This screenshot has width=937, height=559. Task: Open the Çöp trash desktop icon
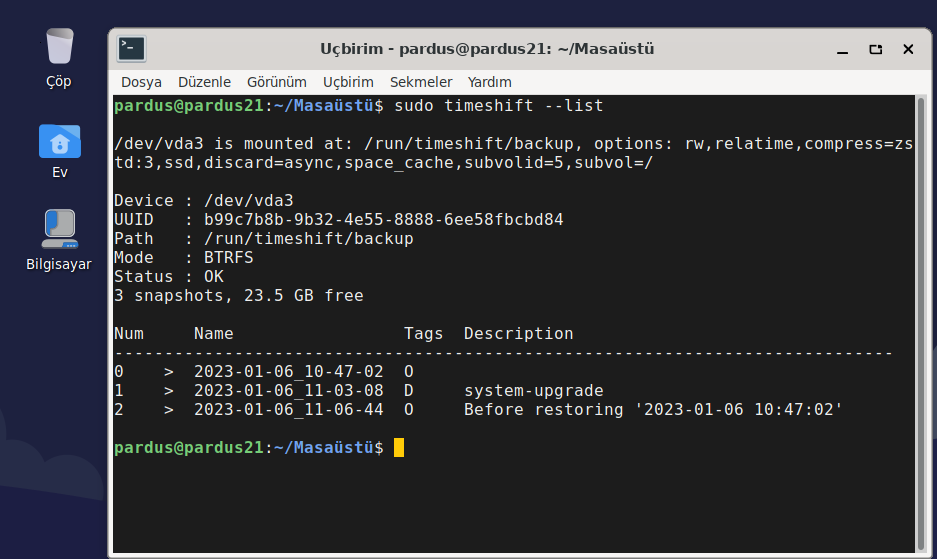pos(59,58)
